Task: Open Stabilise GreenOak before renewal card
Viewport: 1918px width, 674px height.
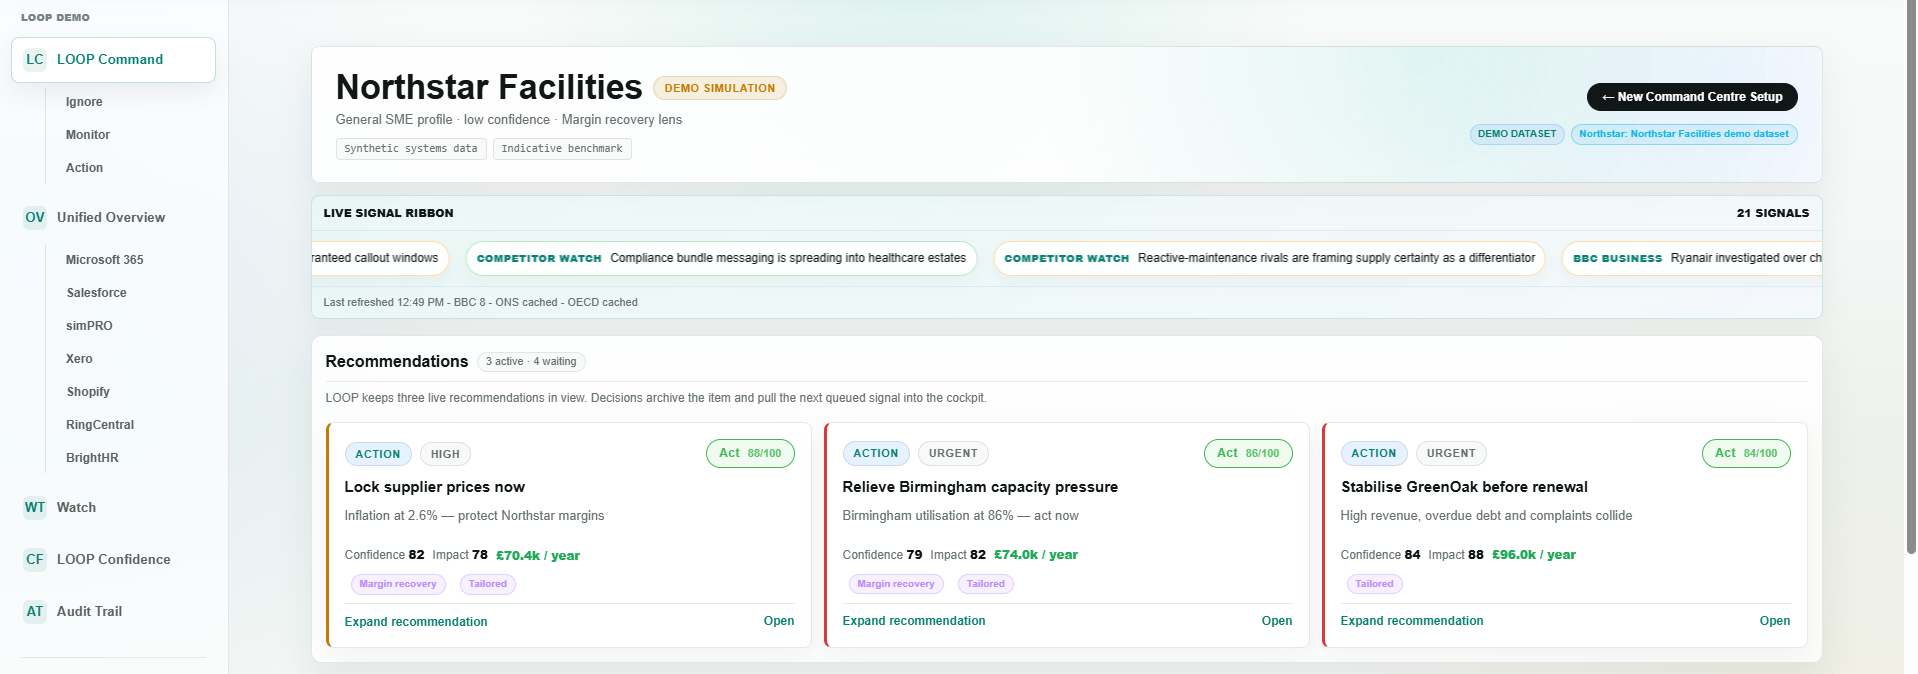Action: [1775, 621]
